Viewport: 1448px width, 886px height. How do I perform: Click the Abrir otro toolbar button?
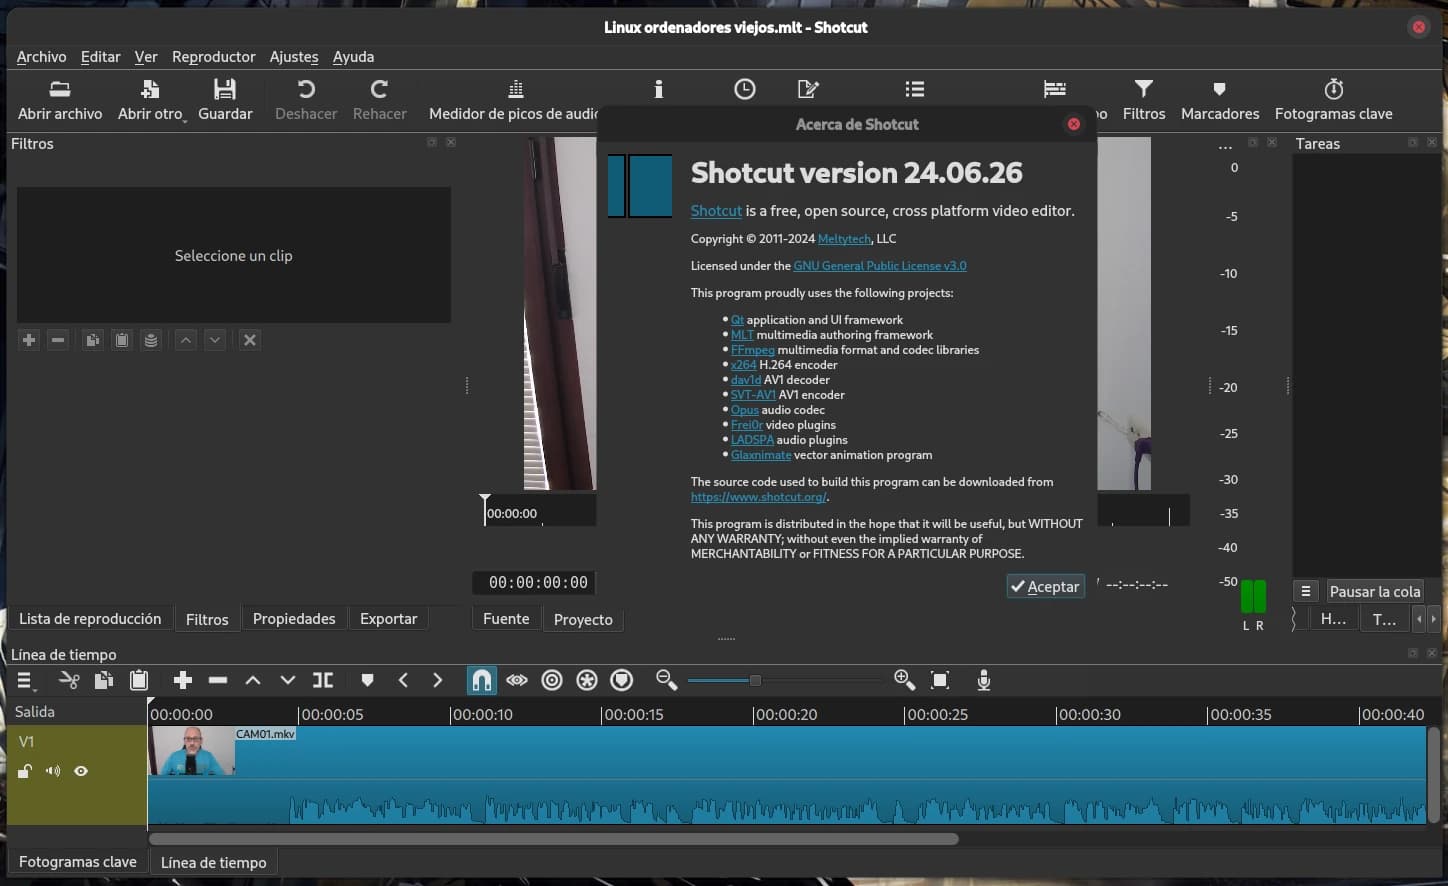click(x=151, y=100)
